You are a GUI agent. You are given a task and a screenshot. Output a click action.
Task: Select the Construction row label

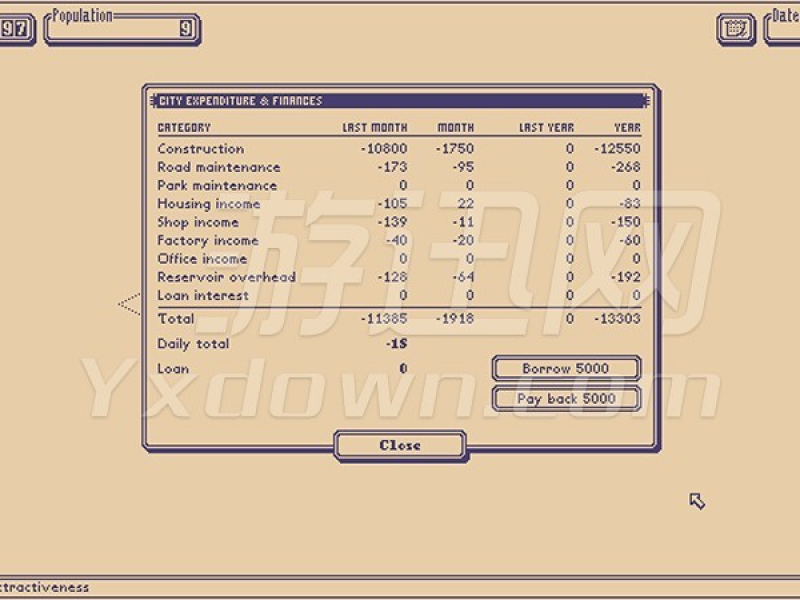click(200, 149)
